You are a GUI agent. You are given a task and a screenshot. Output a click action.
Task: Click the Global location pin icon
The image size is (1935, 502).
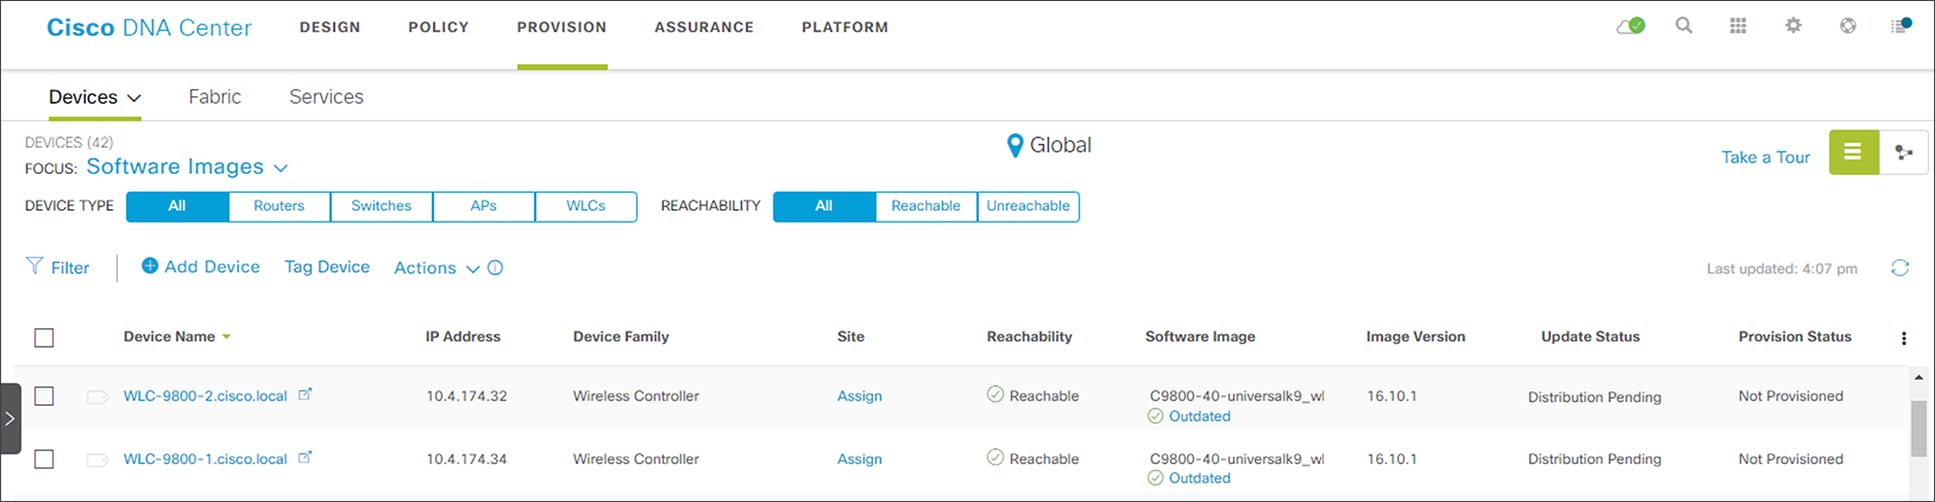click(x=1014, y=146)
